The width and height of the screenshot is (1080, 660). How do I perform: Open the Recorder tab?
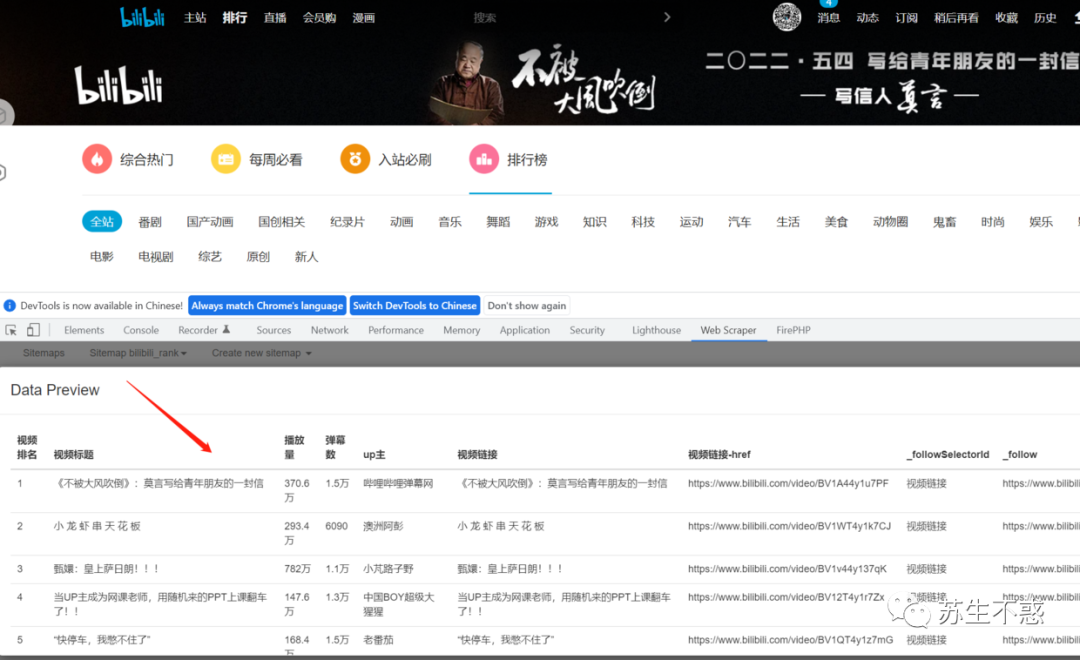pyautogui.click(x=204, y=330)
